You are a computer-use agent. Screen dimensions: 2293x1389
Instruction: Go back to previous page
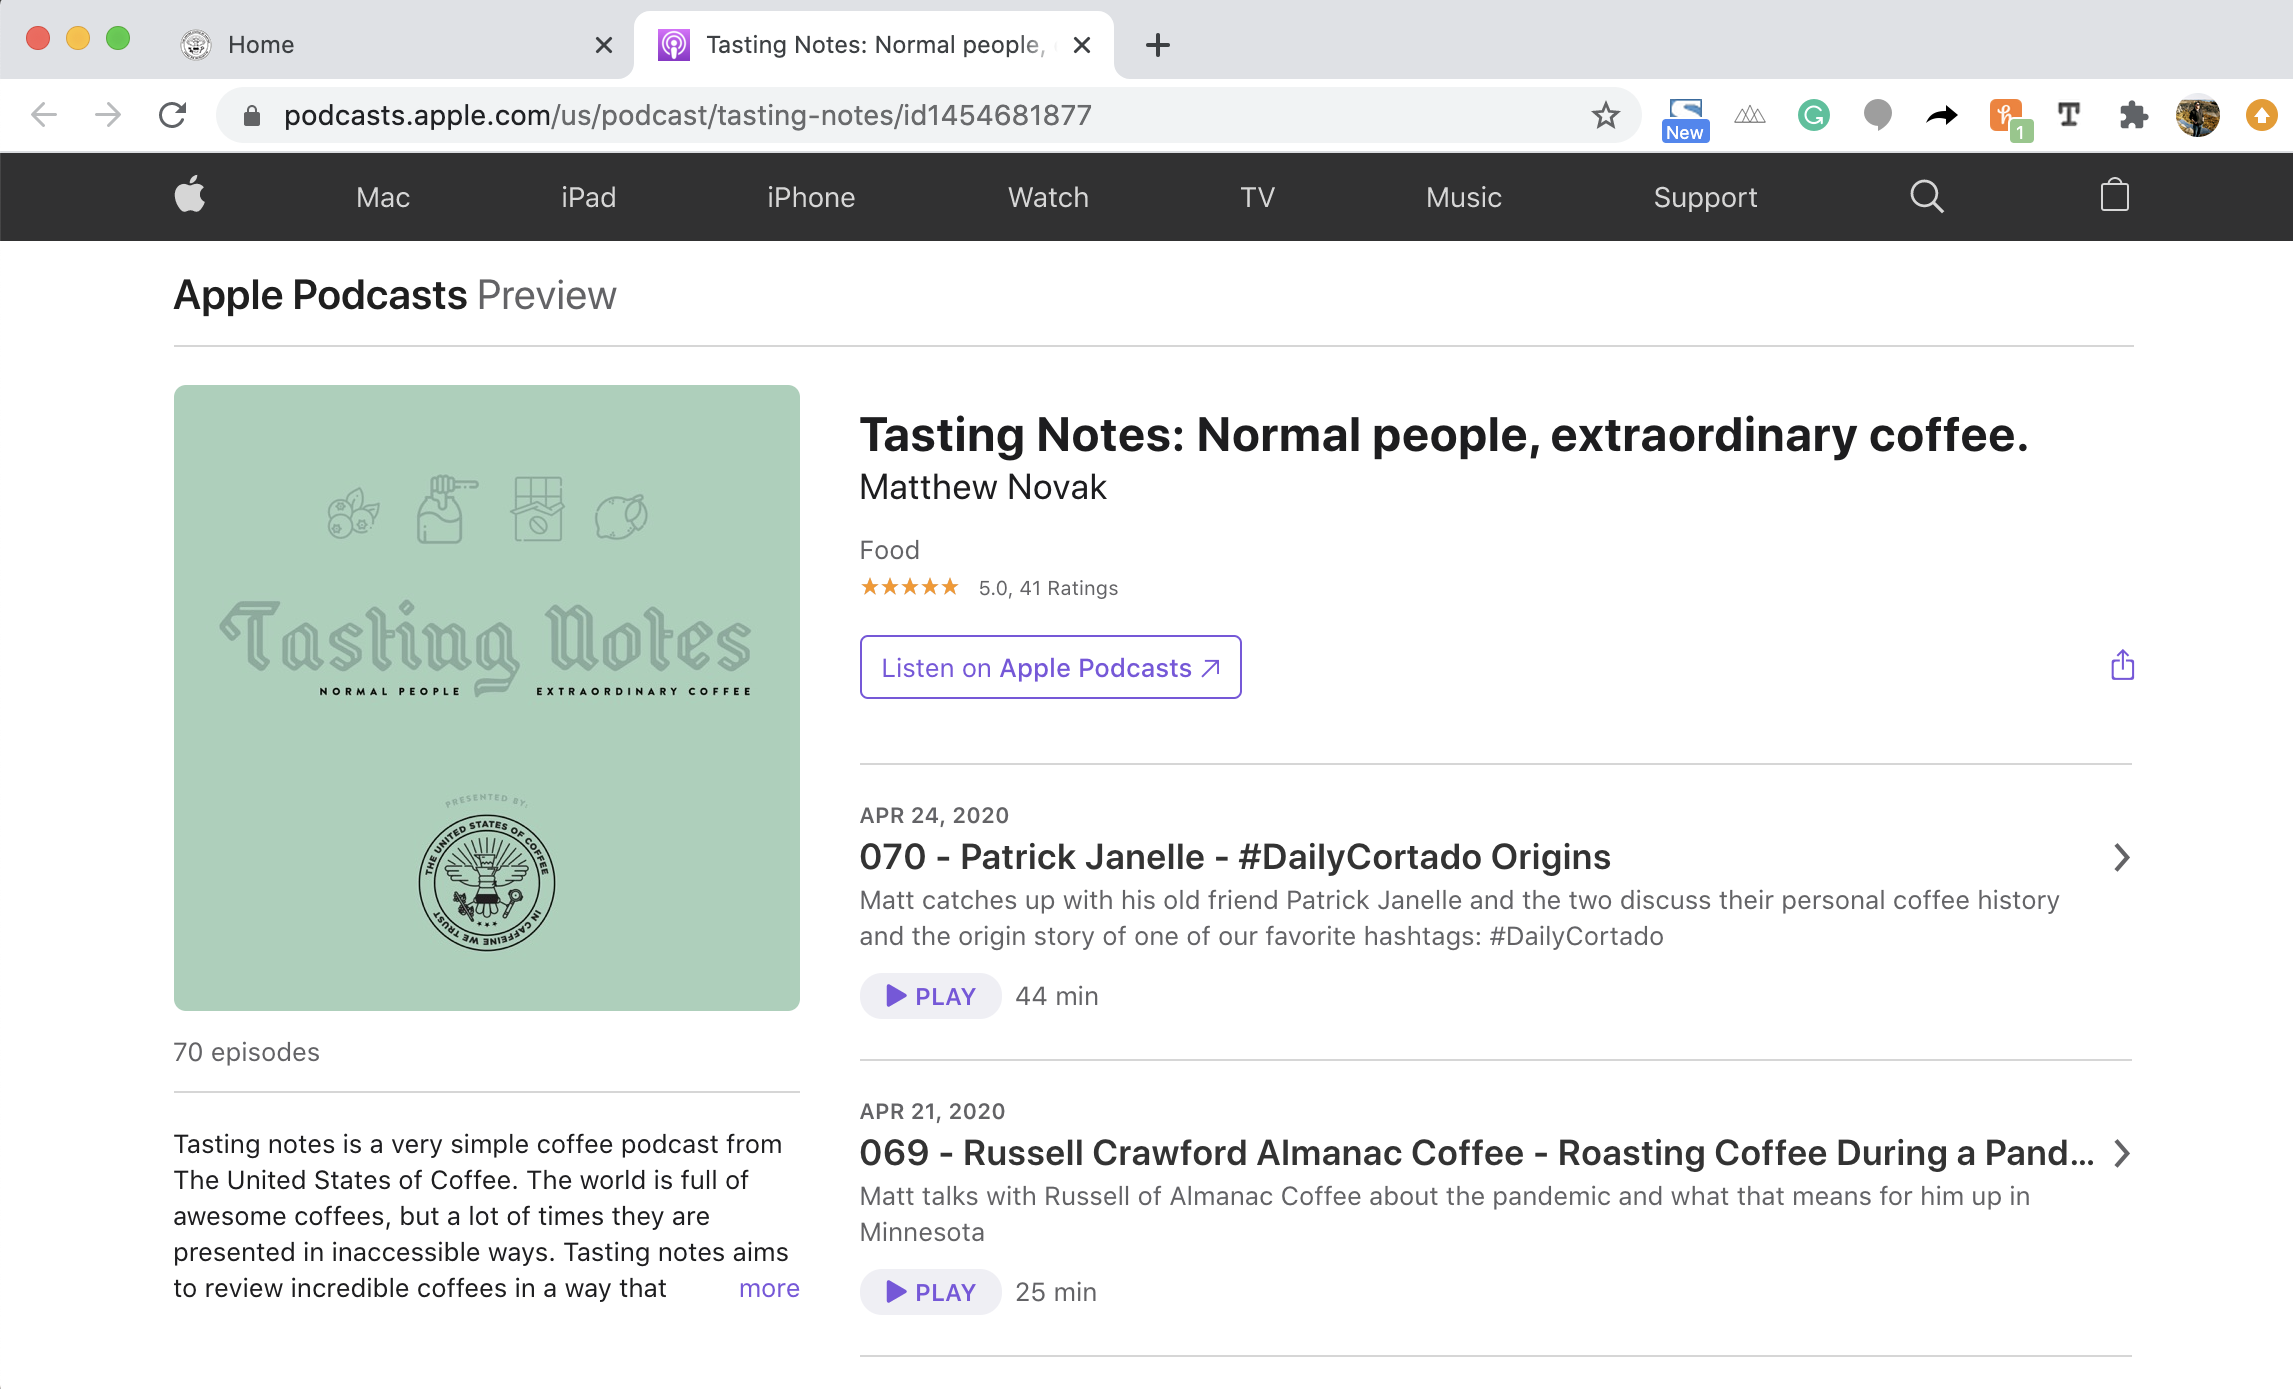coord(44,116)
